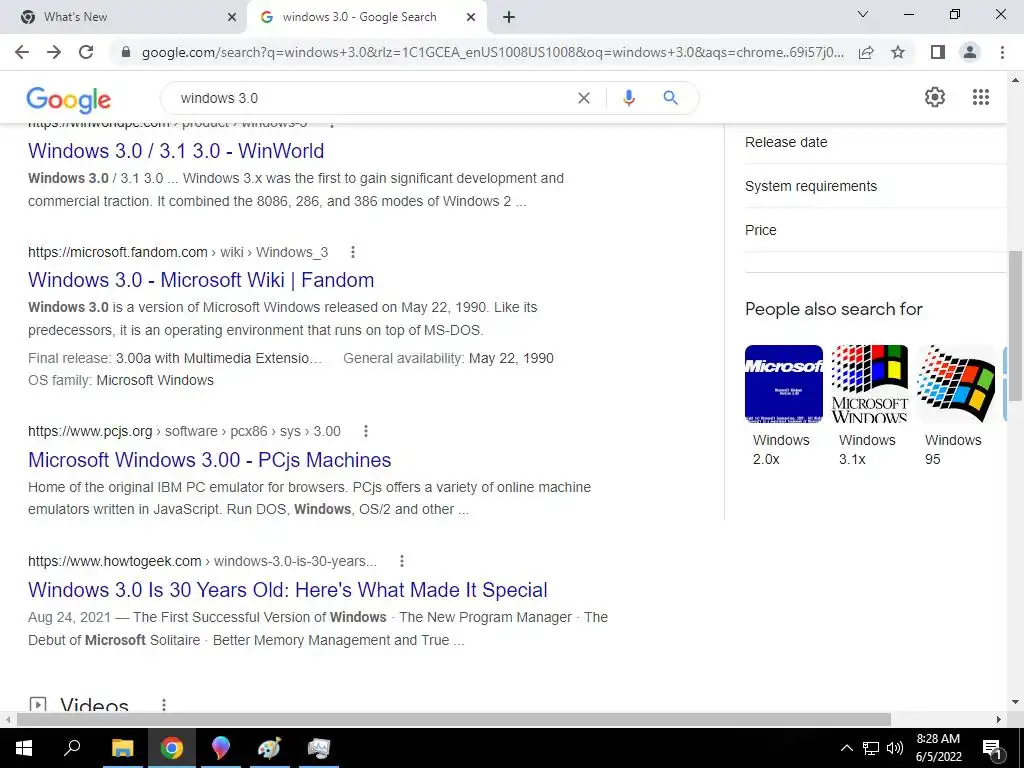1024x768 pixels.
Task: Go back with the browser back arrow
Action: (x=22, y=52)
